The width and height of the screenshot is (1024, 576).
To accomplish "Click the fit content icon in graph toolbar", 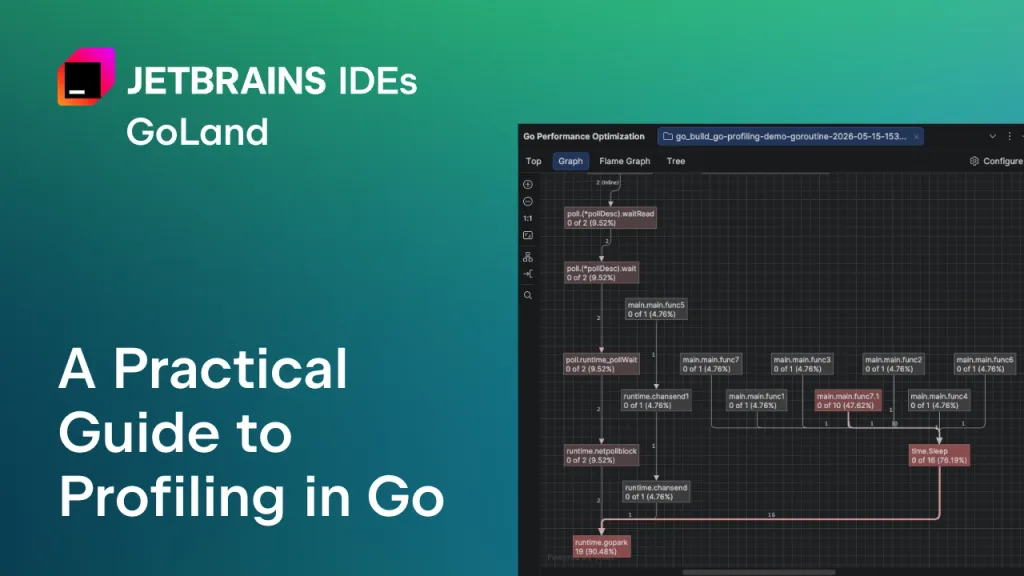I will click(528, 235).
